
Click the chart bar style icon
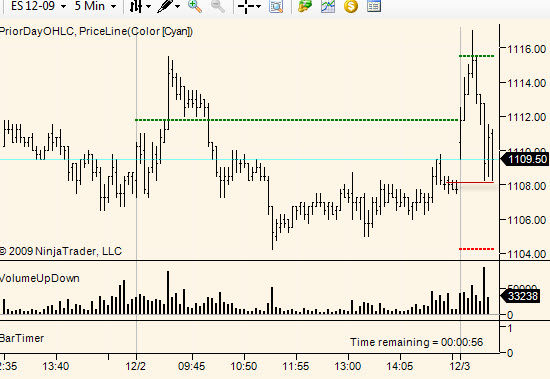[x=136, y=6]
